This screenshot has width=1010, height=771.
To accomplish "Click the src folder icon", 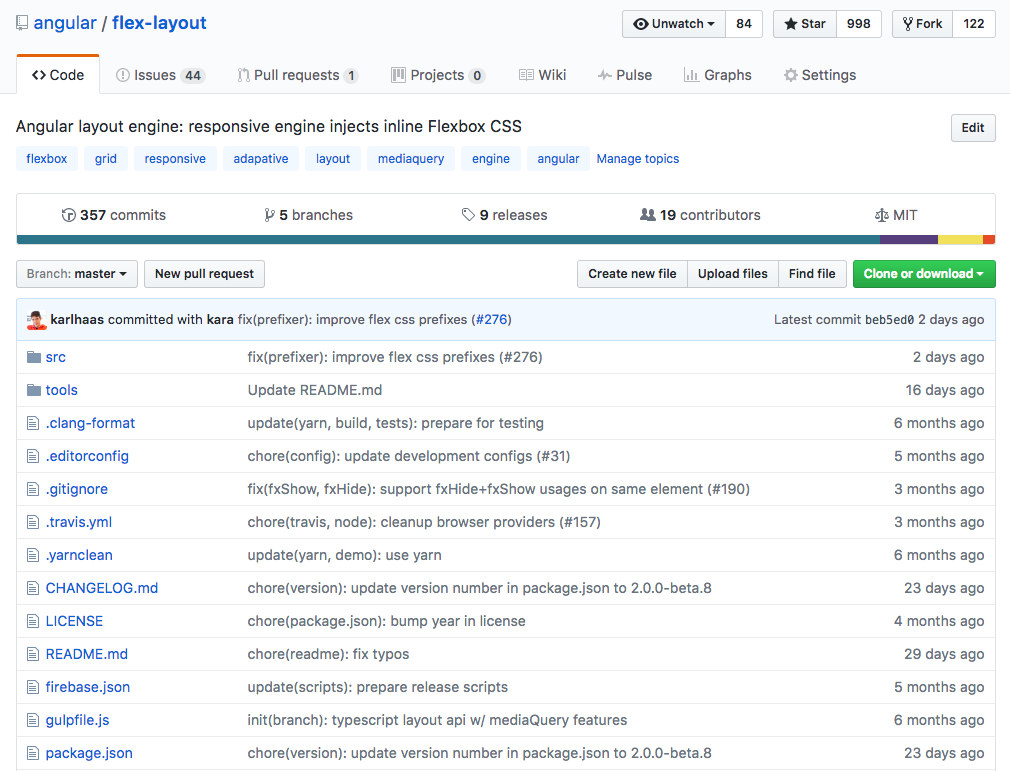I will pyautogui.click(x=33, y=357).
